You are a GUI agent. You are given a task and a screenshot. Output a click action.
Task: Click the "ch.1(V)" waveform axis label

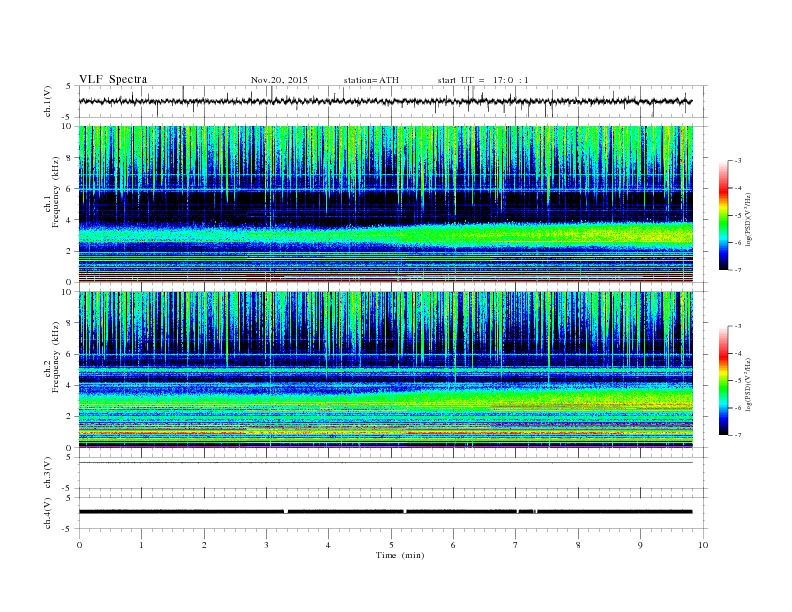(48, 101)
